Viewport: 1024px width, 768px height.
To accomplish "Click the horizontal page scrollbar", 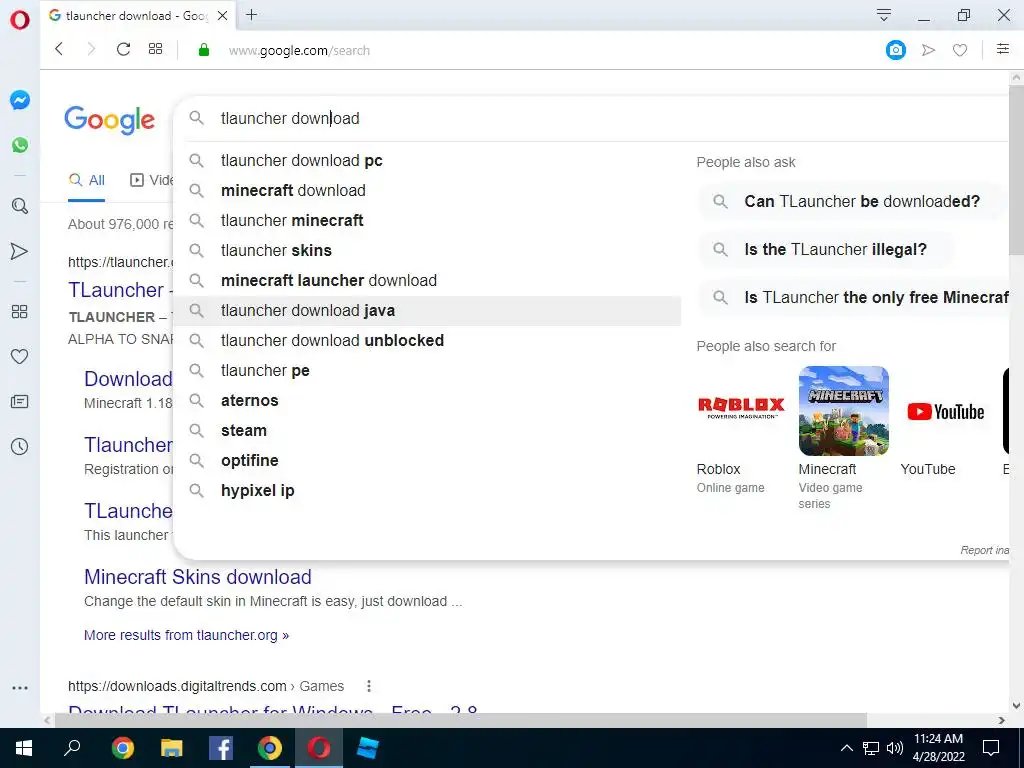I will [x=460, y=720].
